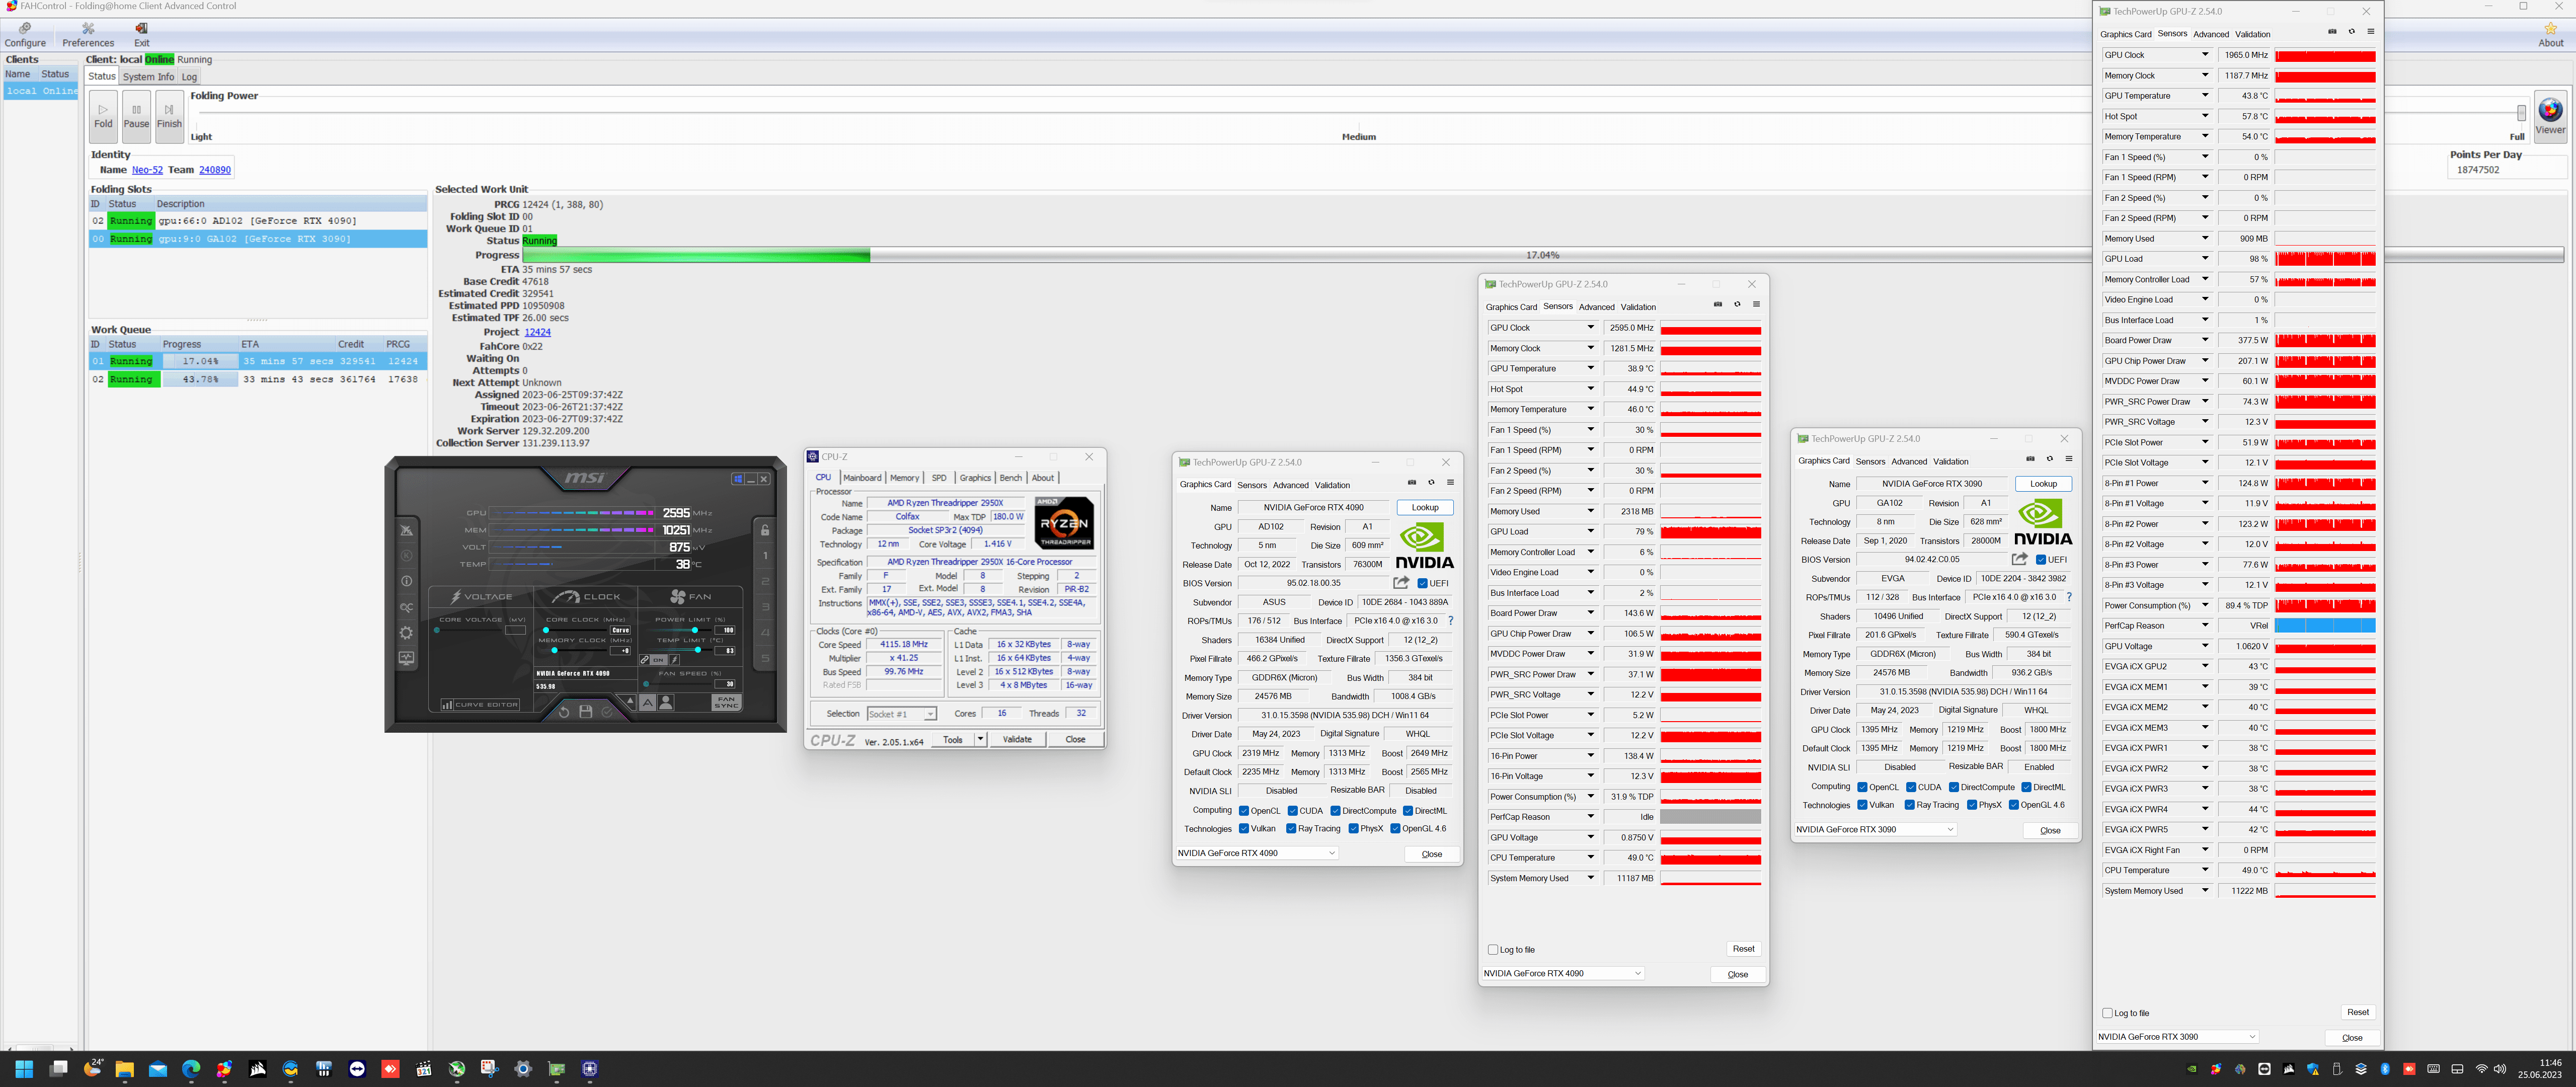Toggle UEFI checkbox in RTX 4090 GPU-Z

tap(1423, 583)
